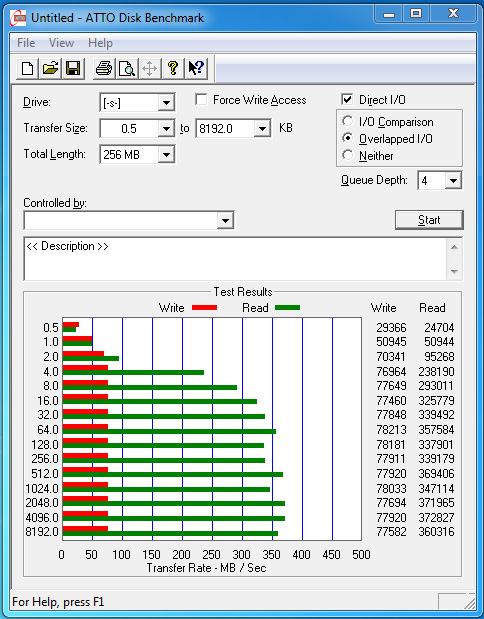
Task: Click the Description scrollbar up arrow
Action: pyautogui.click(x=454, y=247)
